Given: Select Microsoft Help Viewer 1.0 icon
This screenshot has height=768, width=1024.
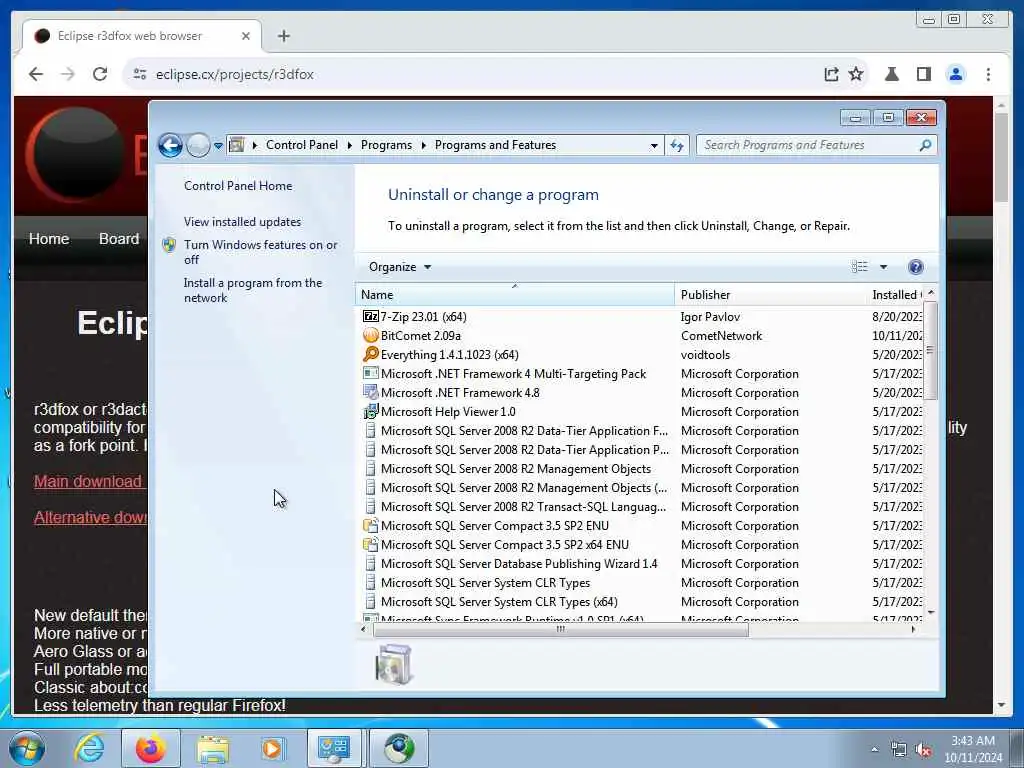Looking at the screenshot, I should click(370, 411).
